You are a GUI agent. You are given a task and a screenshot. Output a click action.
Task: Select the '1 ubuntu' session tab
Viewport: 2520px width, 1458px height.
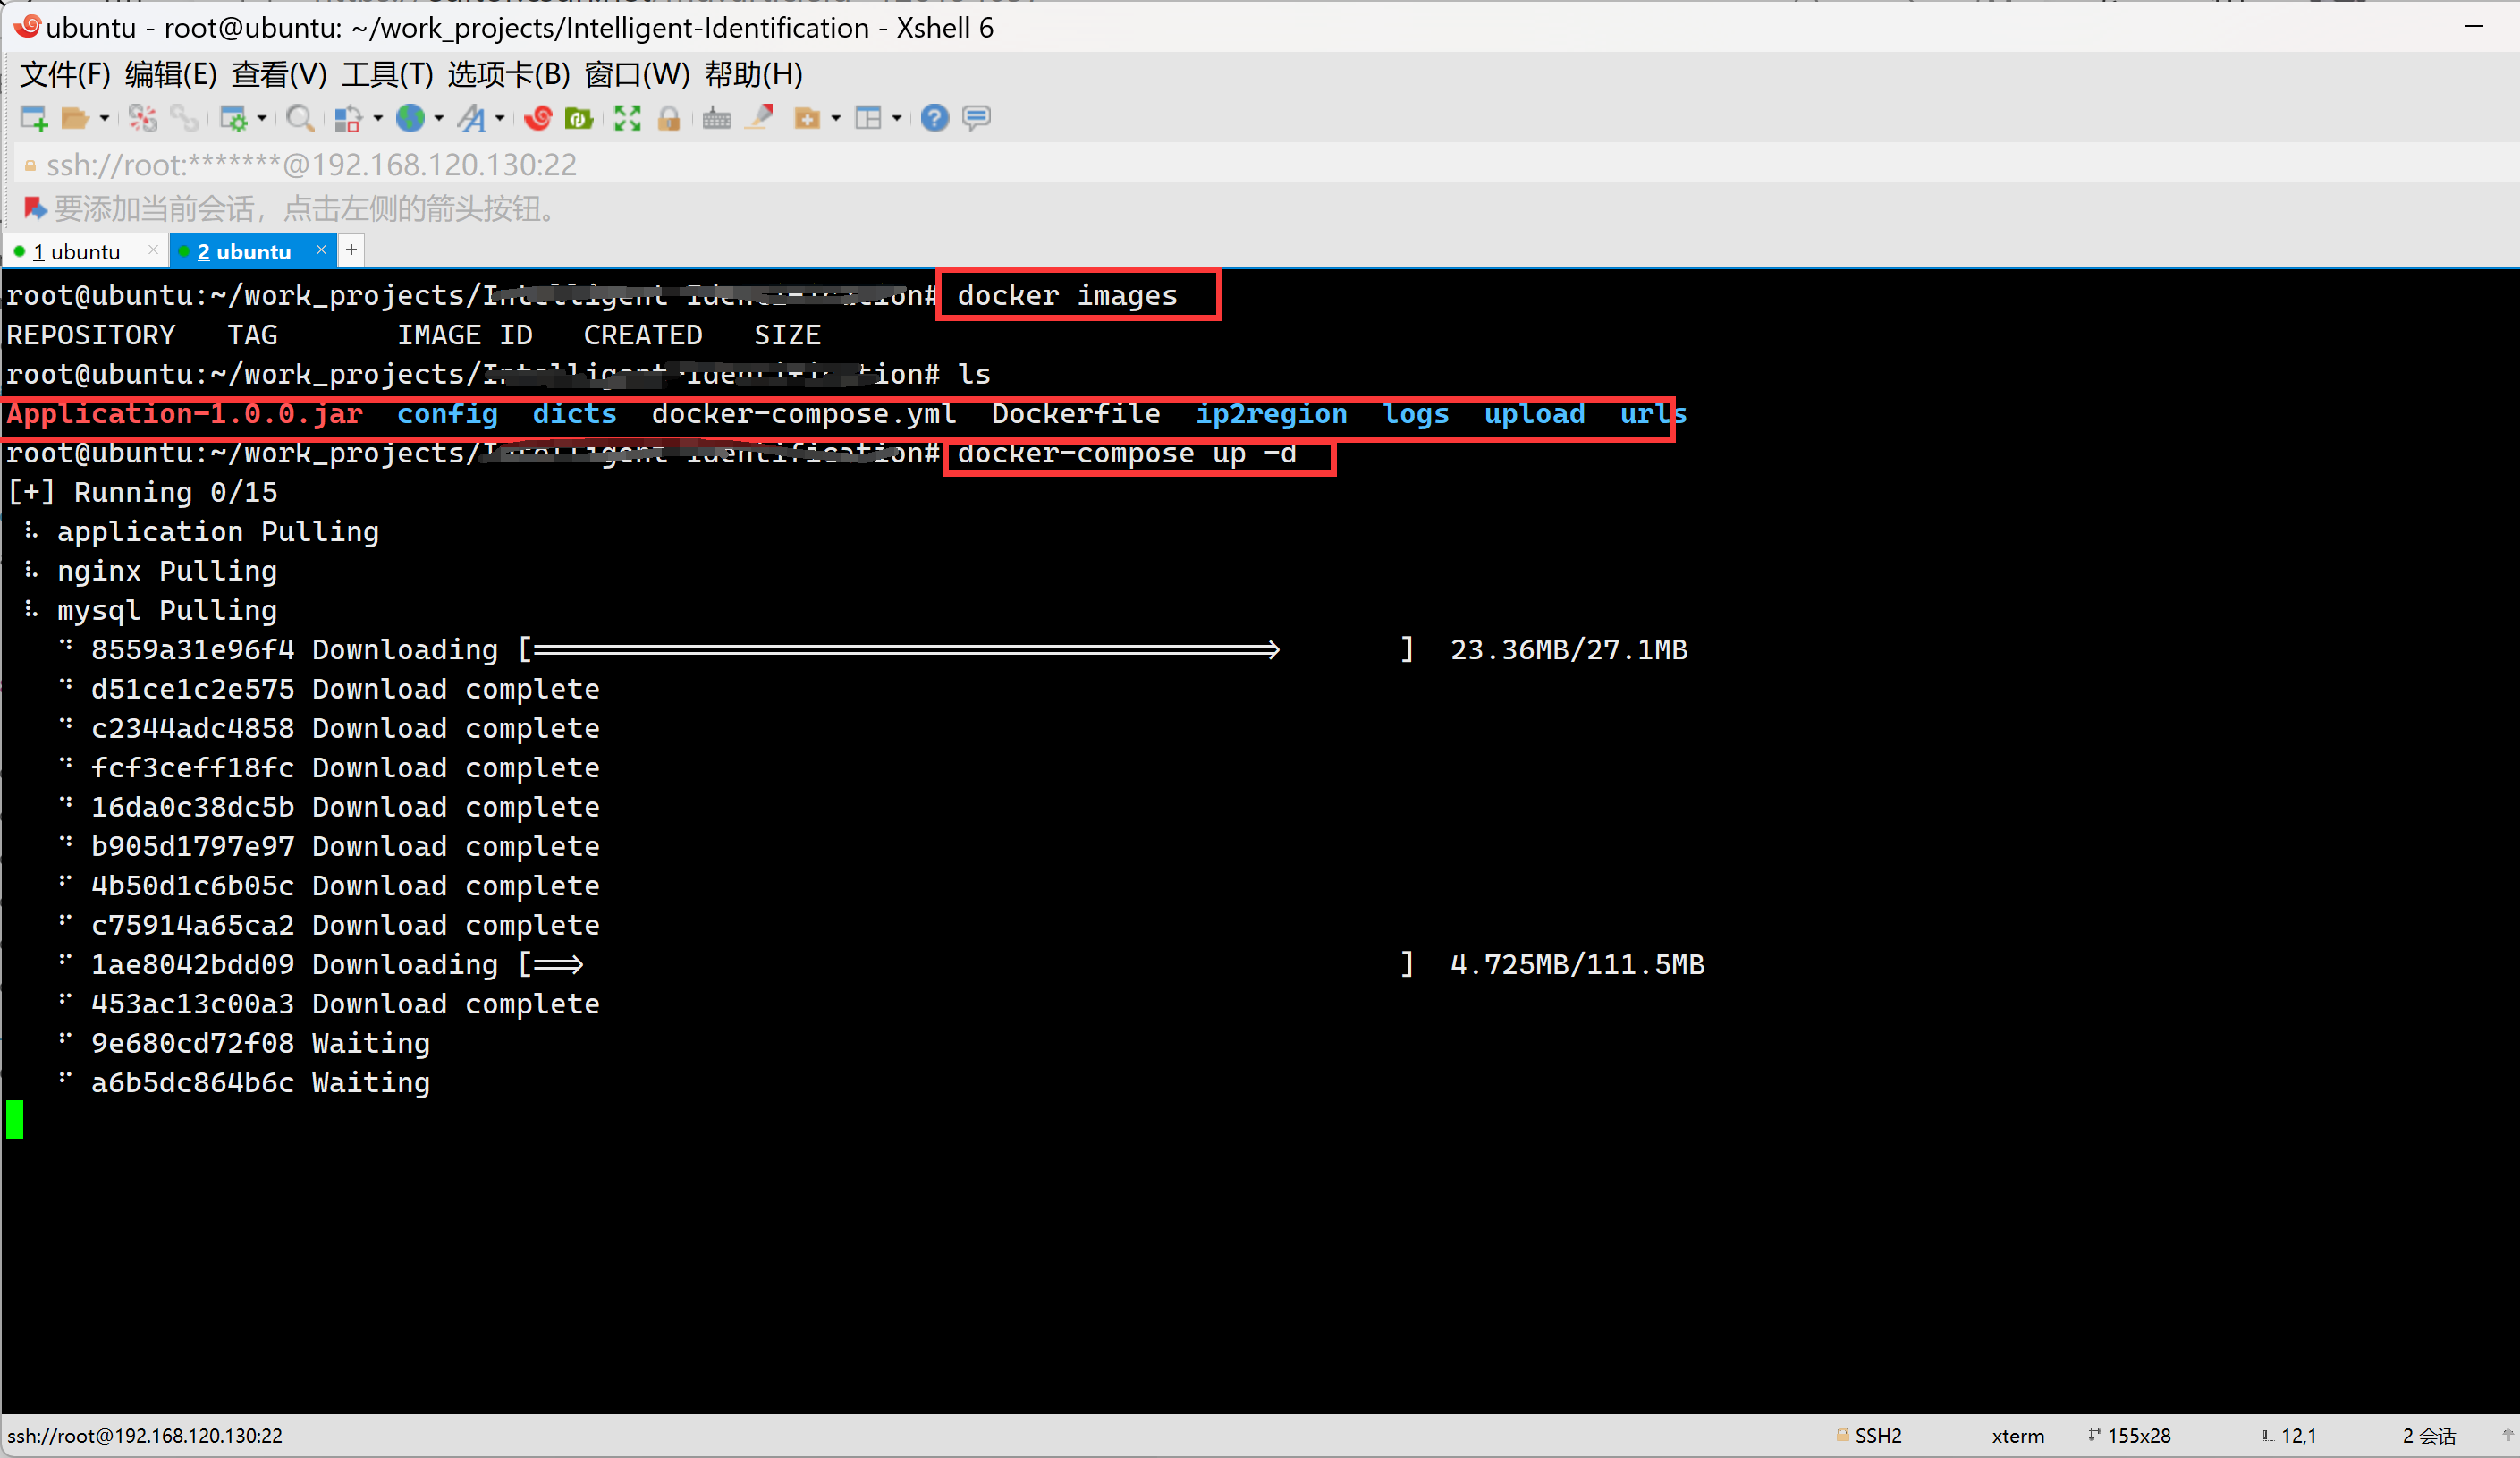(78, 250)
